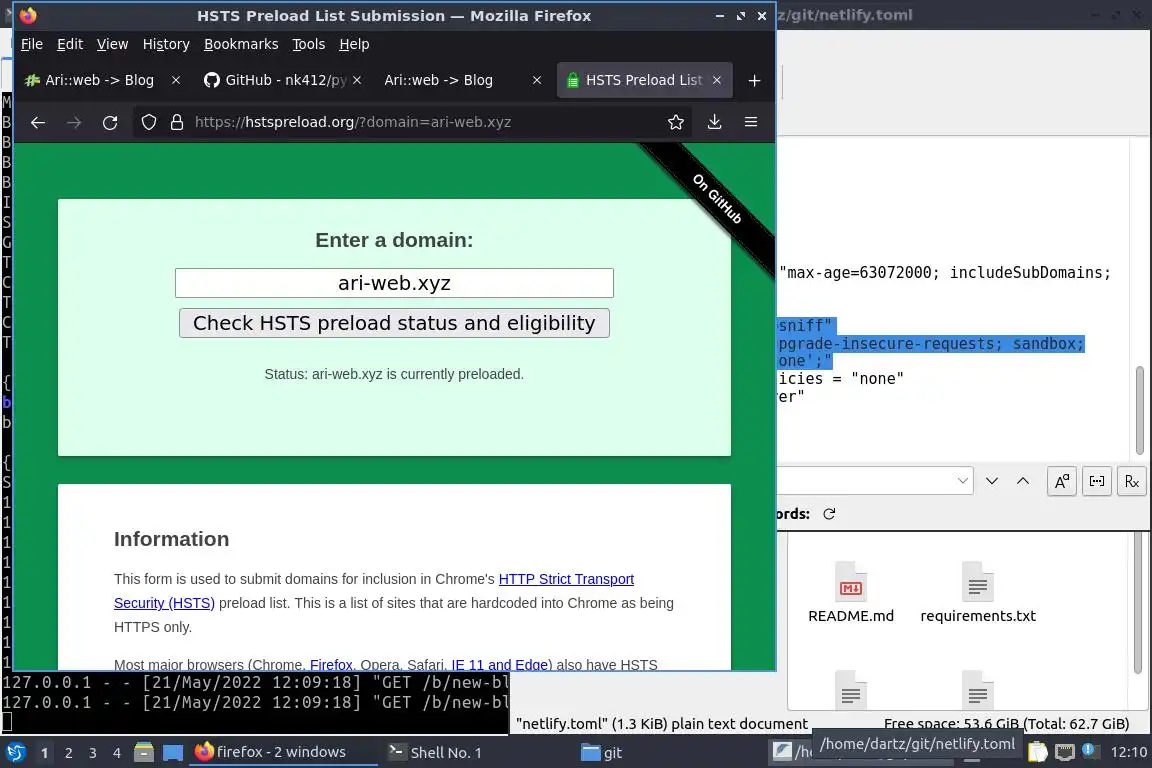The width and height of the screenshot is (1152, 768).
Task: Open a new Firefox tab with plus
Action: click(x=755, y=81)
